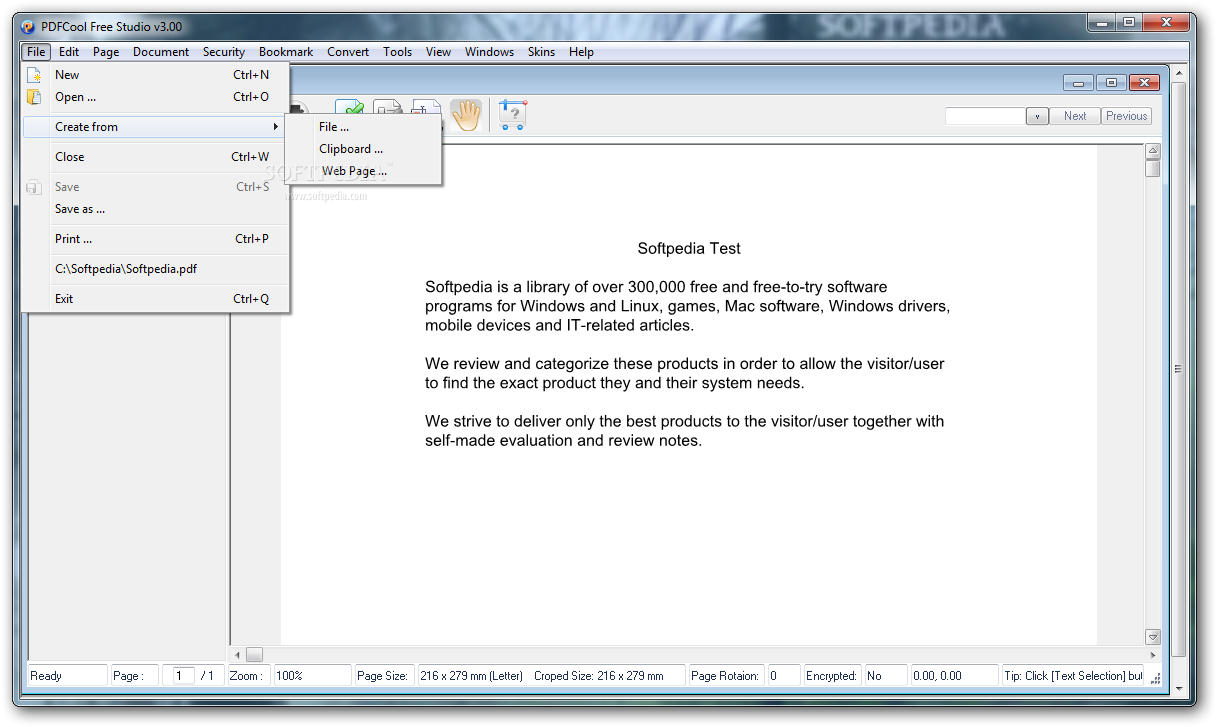
Task: Open the Document menu
Action: coord(161,52)
